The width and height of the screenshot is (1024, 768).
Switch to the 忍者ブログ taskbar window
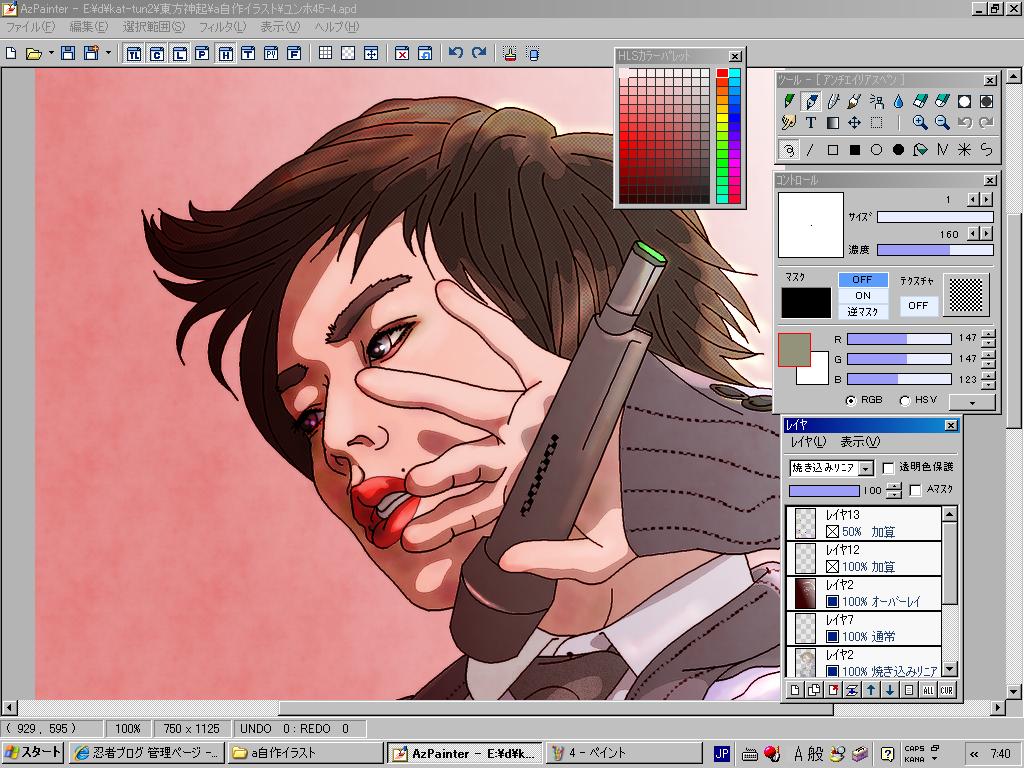[147, 753]
